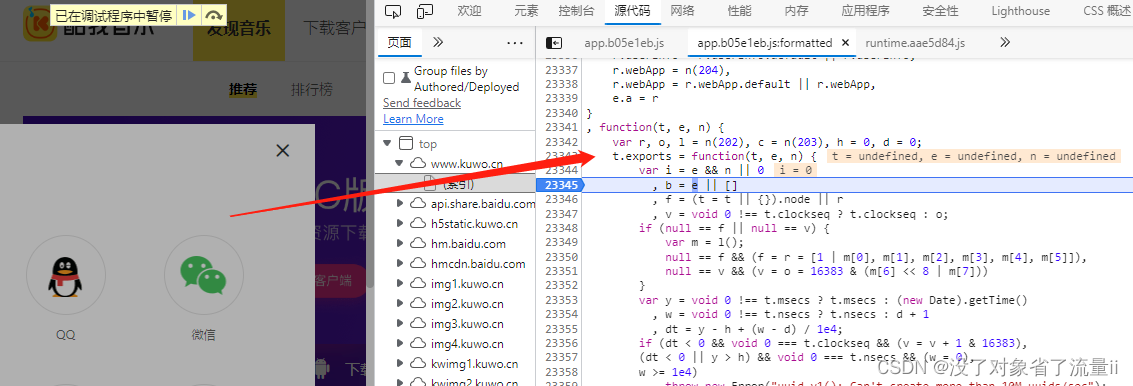Screen dimensions: 1133x386
Task: Expand hmcdn.baidu.com tree node
Action: pyautogui.click(x=400, y=264)
